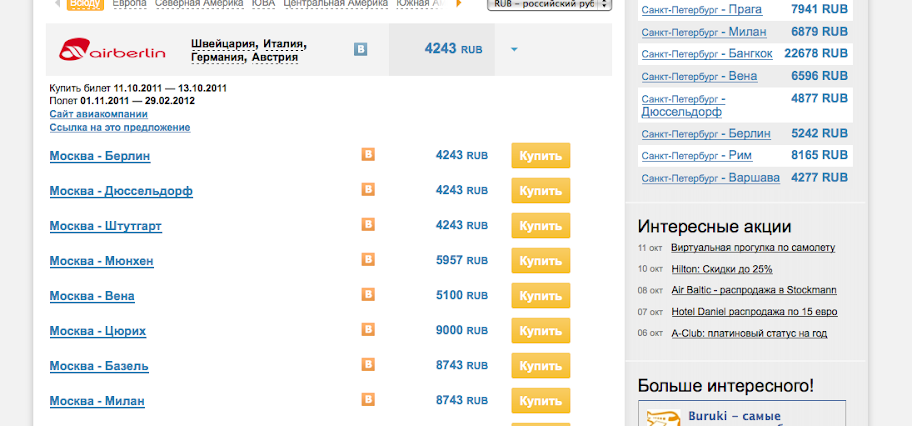Open the Москва - Милан route link
Image resolution: width=912 pixels, height=426 pixels.
[x=97, y=400]
